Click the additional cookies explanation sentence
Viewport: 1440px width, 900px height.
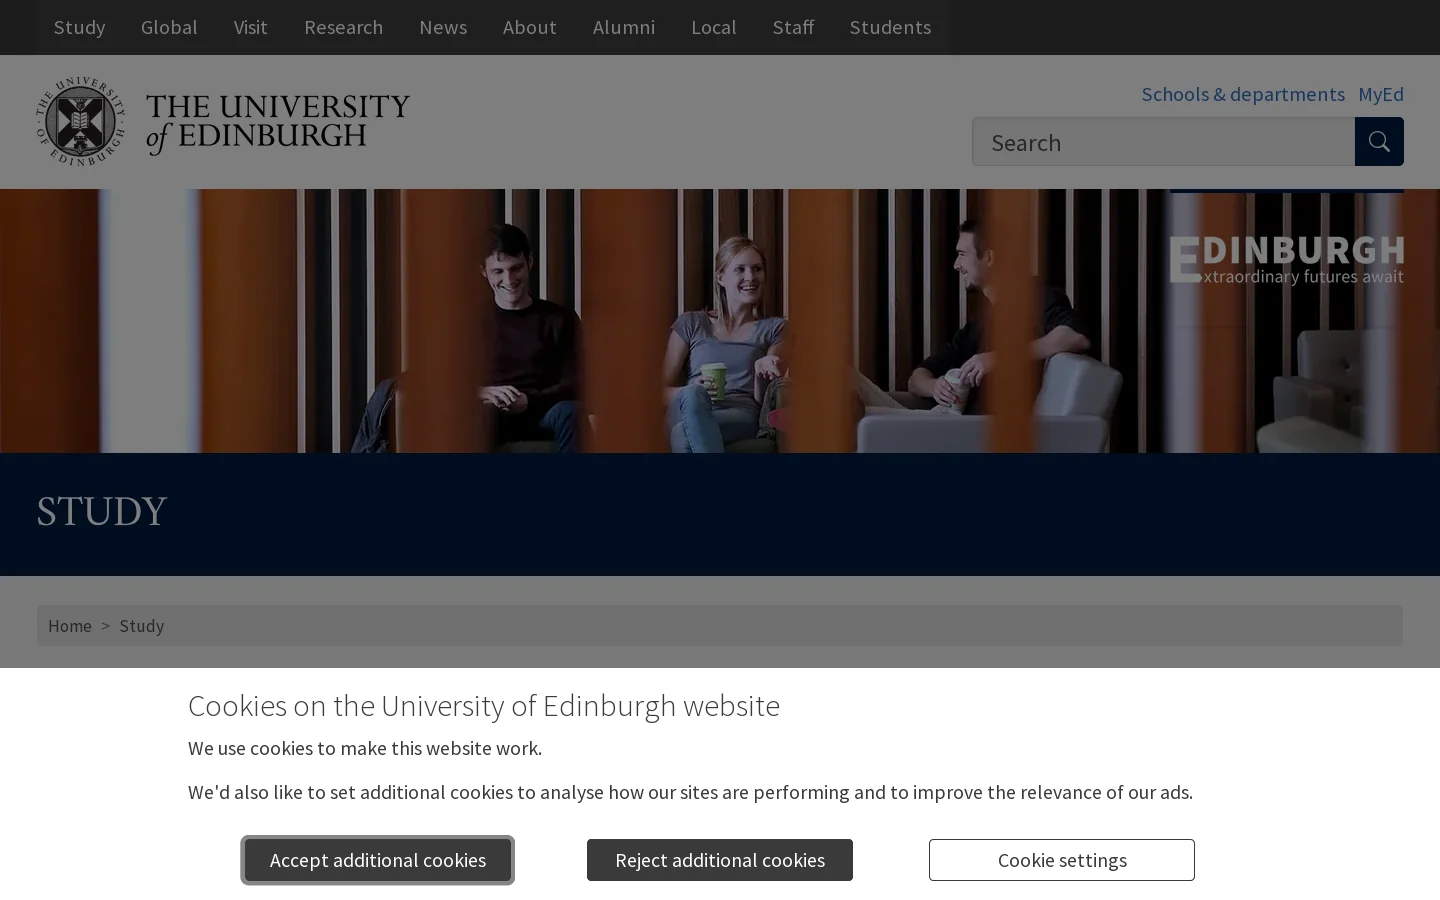point(690,792)
